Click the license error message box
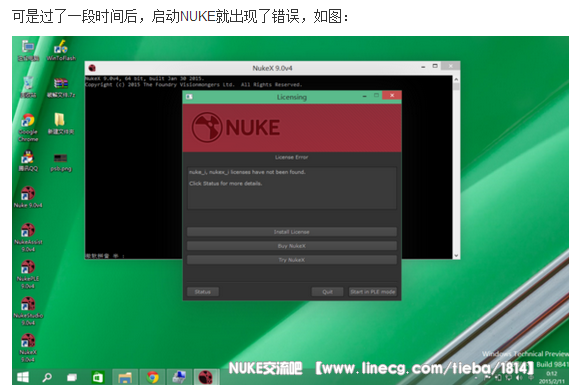 pos(292,188)
